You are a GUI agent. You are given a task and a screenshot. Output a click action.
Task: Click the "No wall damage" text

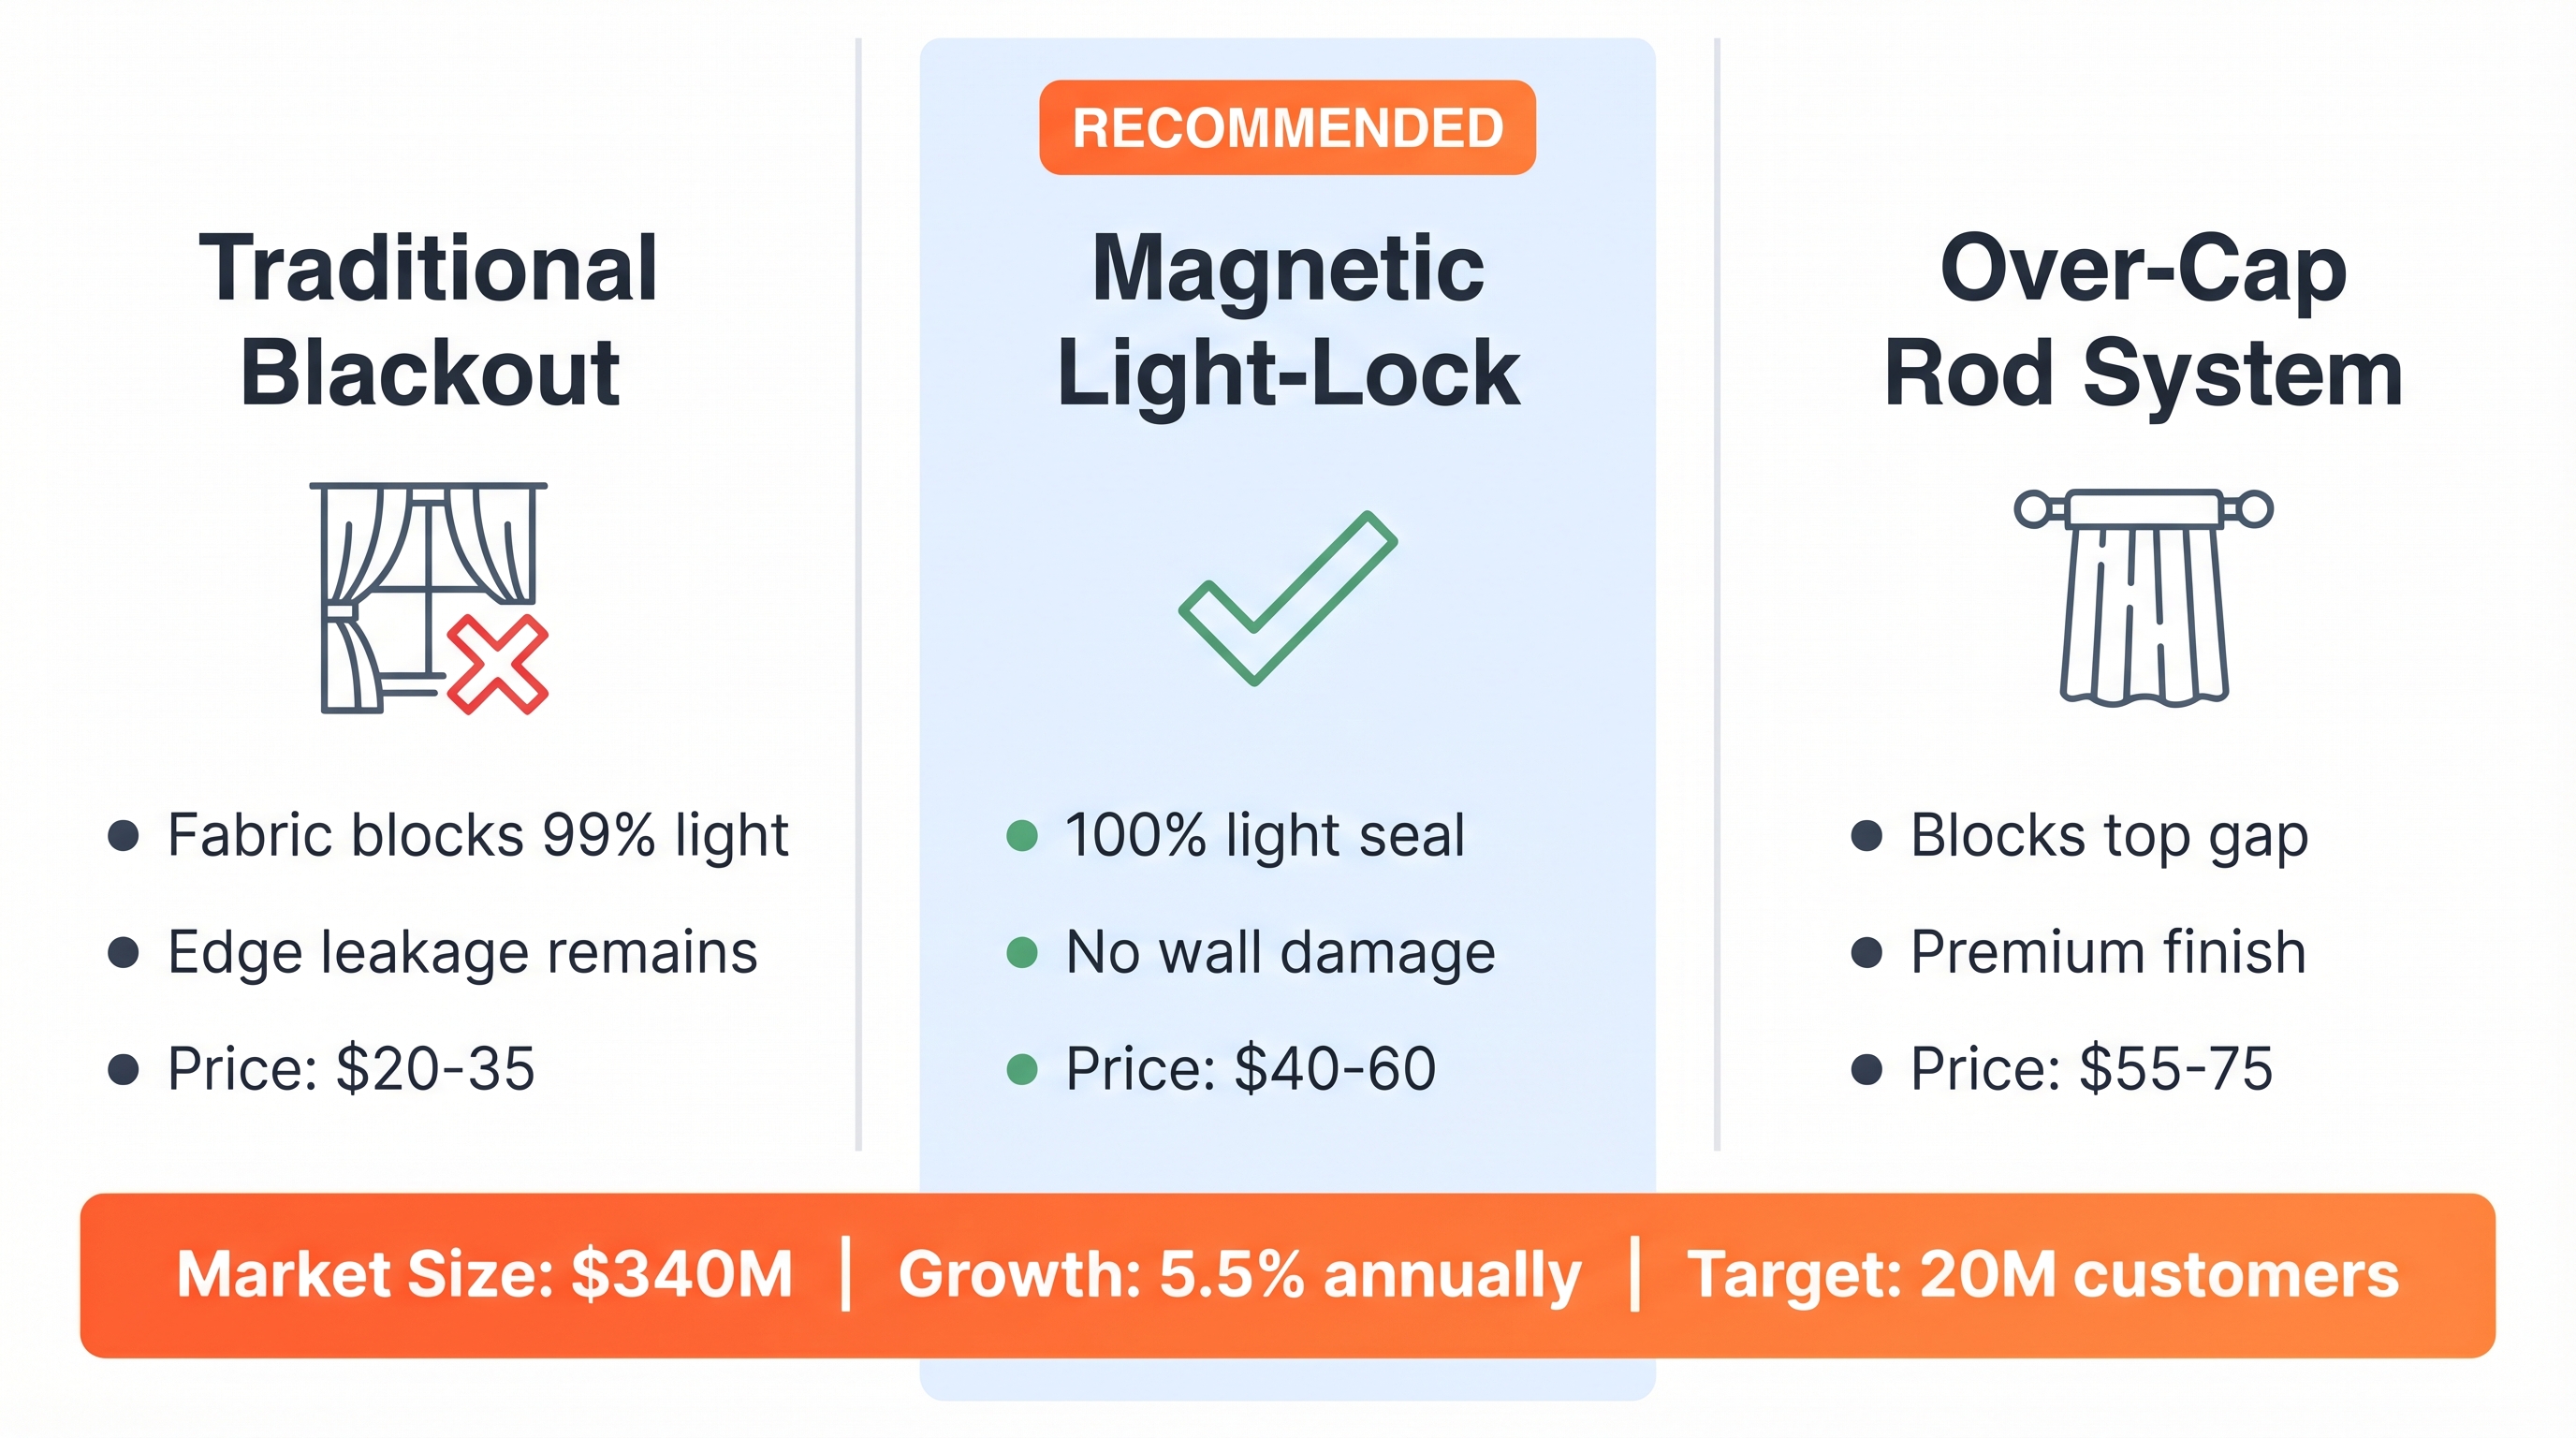[1279, 952]
